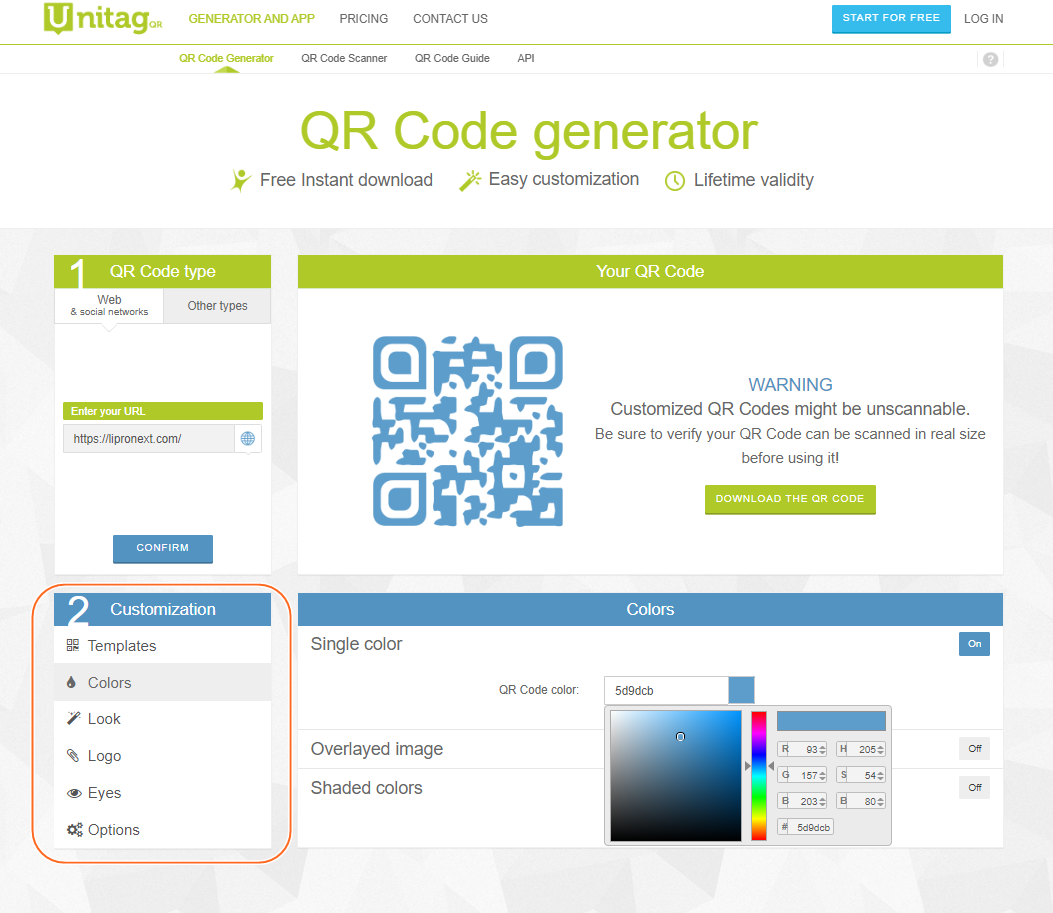
Task: Click the gears icon beside Options
Action: pos(75,830)
